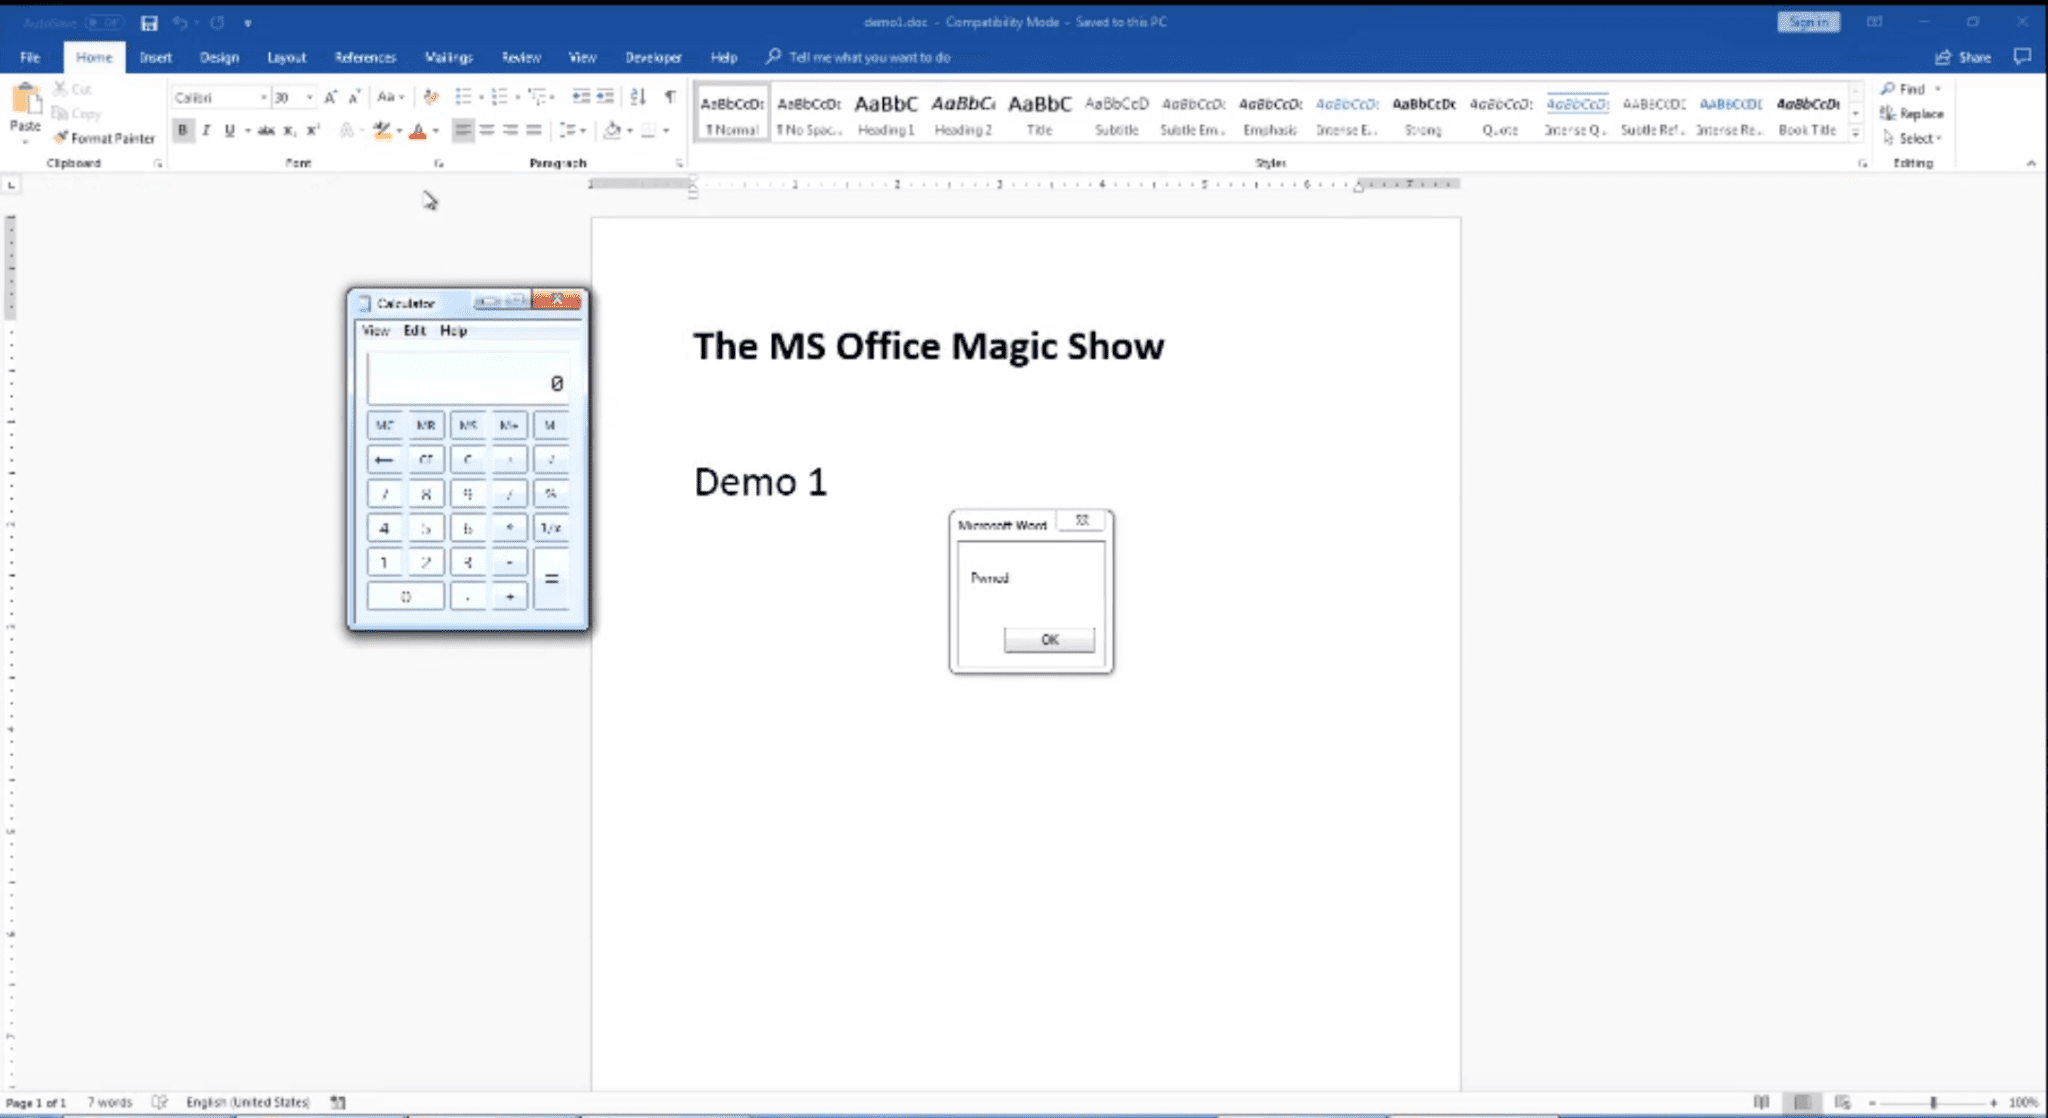The width and height of the screenshot is (2048, 1118).
Task: Click the proofing check icon in status bar
Action: point(159,1102)
